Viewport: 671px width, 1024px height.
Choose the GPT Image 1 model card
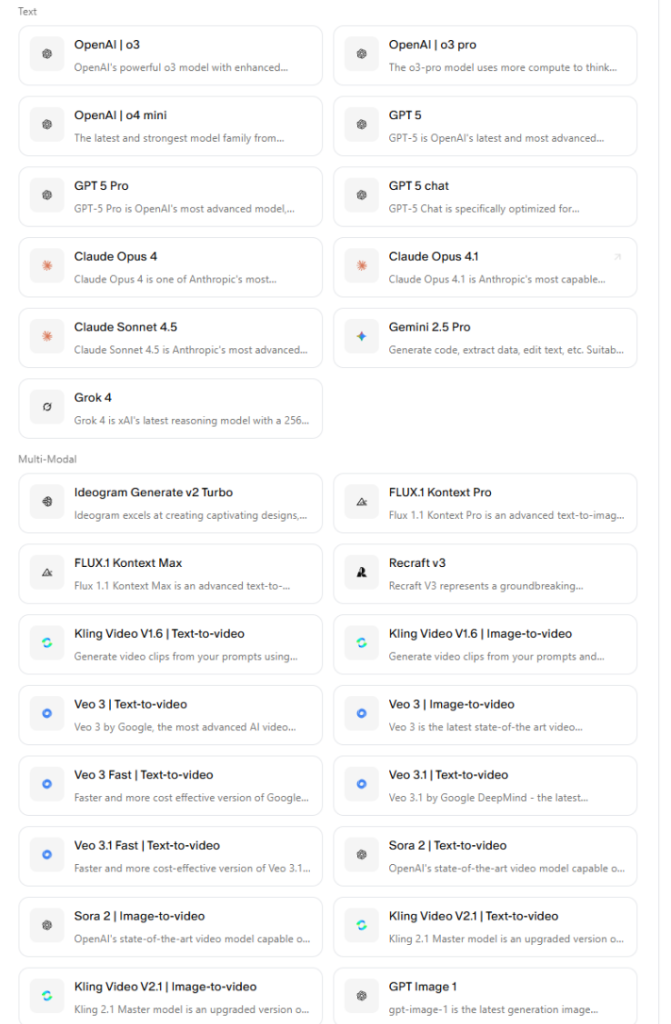485,995
